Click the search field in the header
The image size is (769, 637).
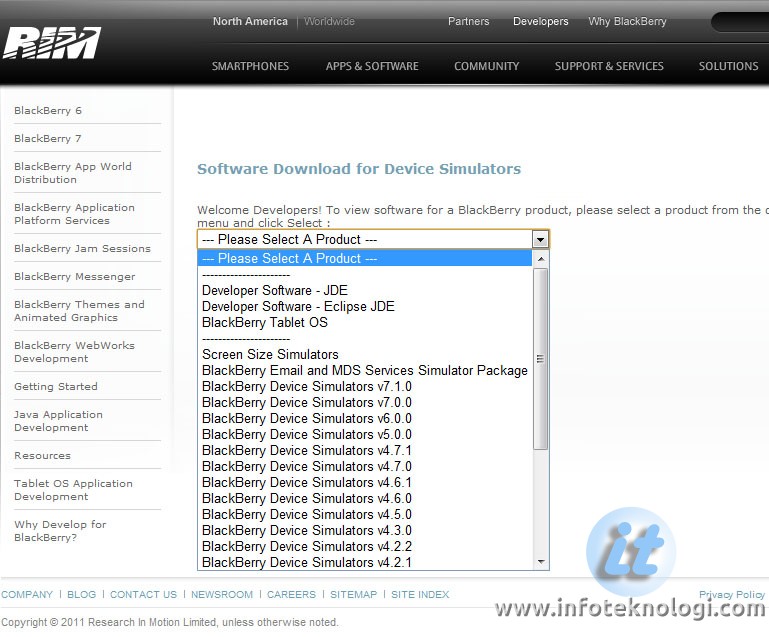740,23
